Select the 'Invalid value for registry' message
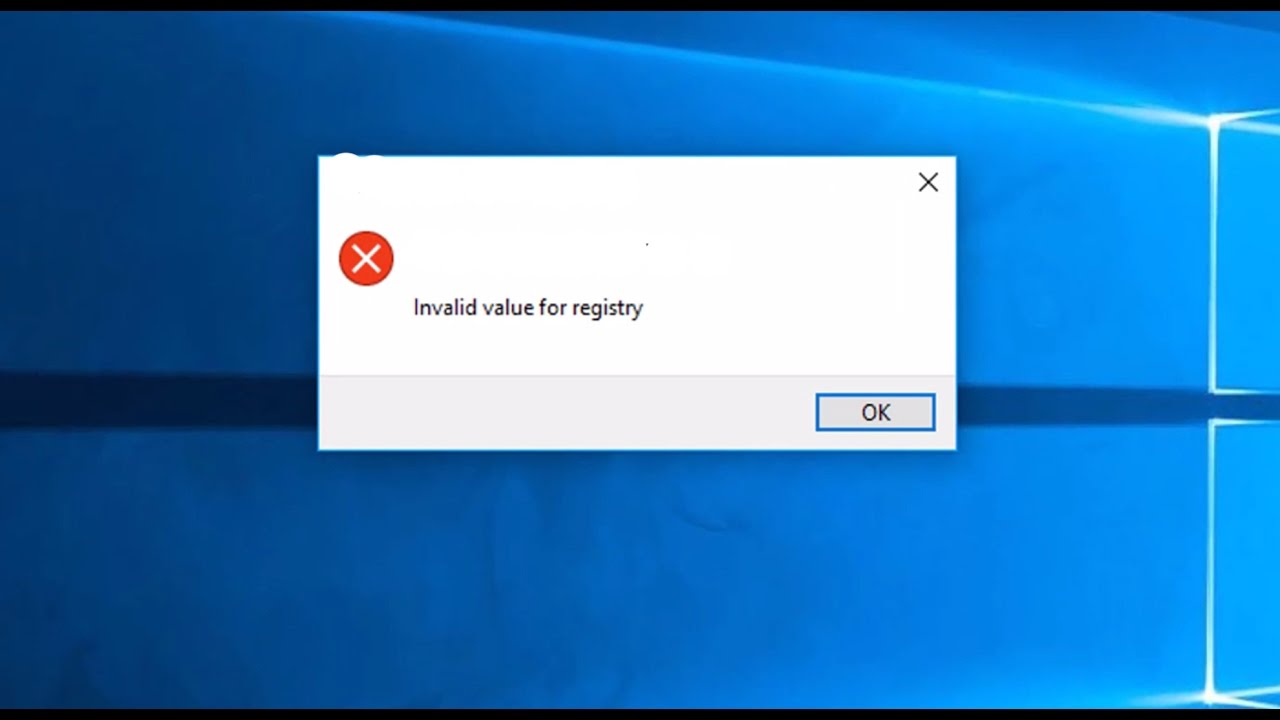 pyautogui.click(x=528, y=308)
